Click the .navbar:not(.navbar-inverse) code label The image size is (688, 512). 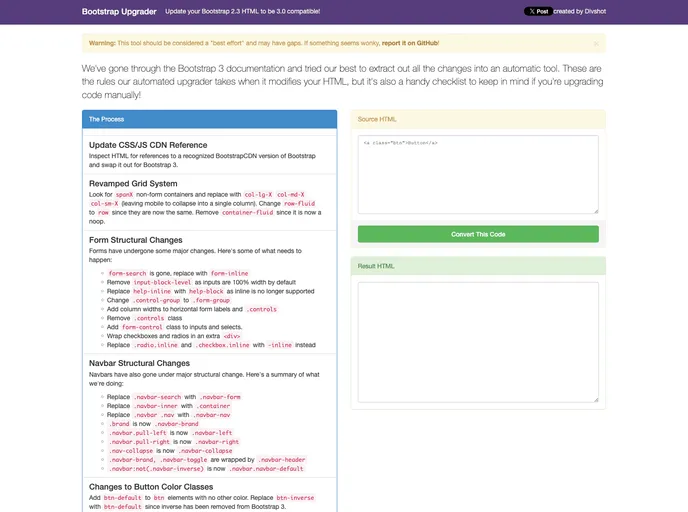click(x=156, y=469)
